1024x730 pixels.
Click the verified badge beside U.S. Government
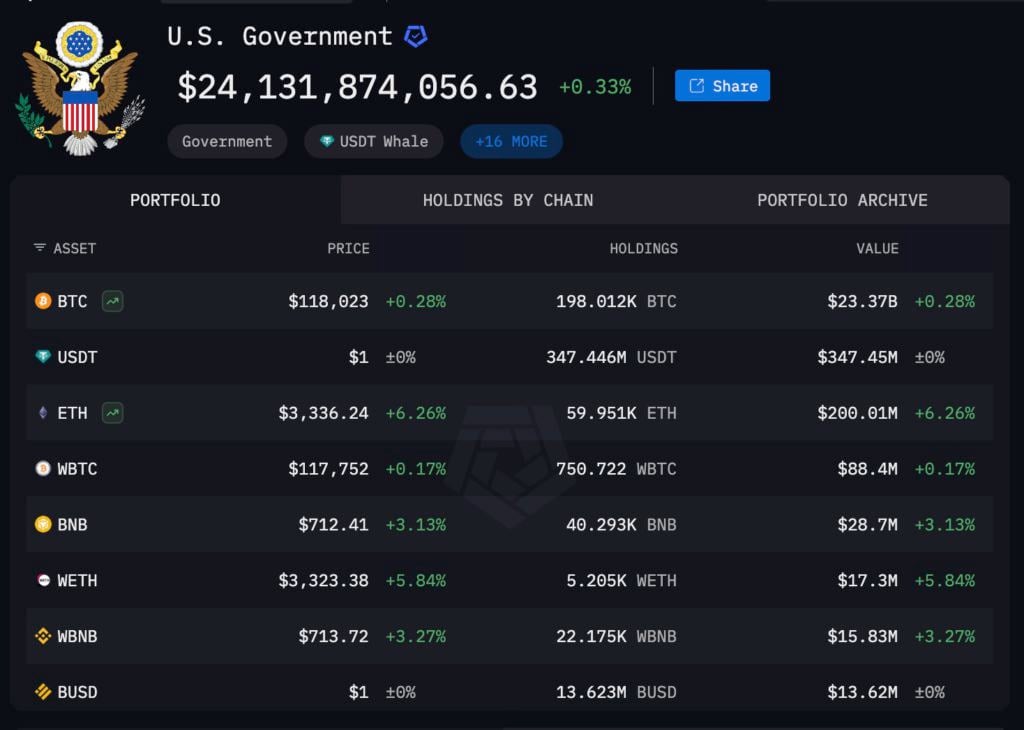point(415,37)
